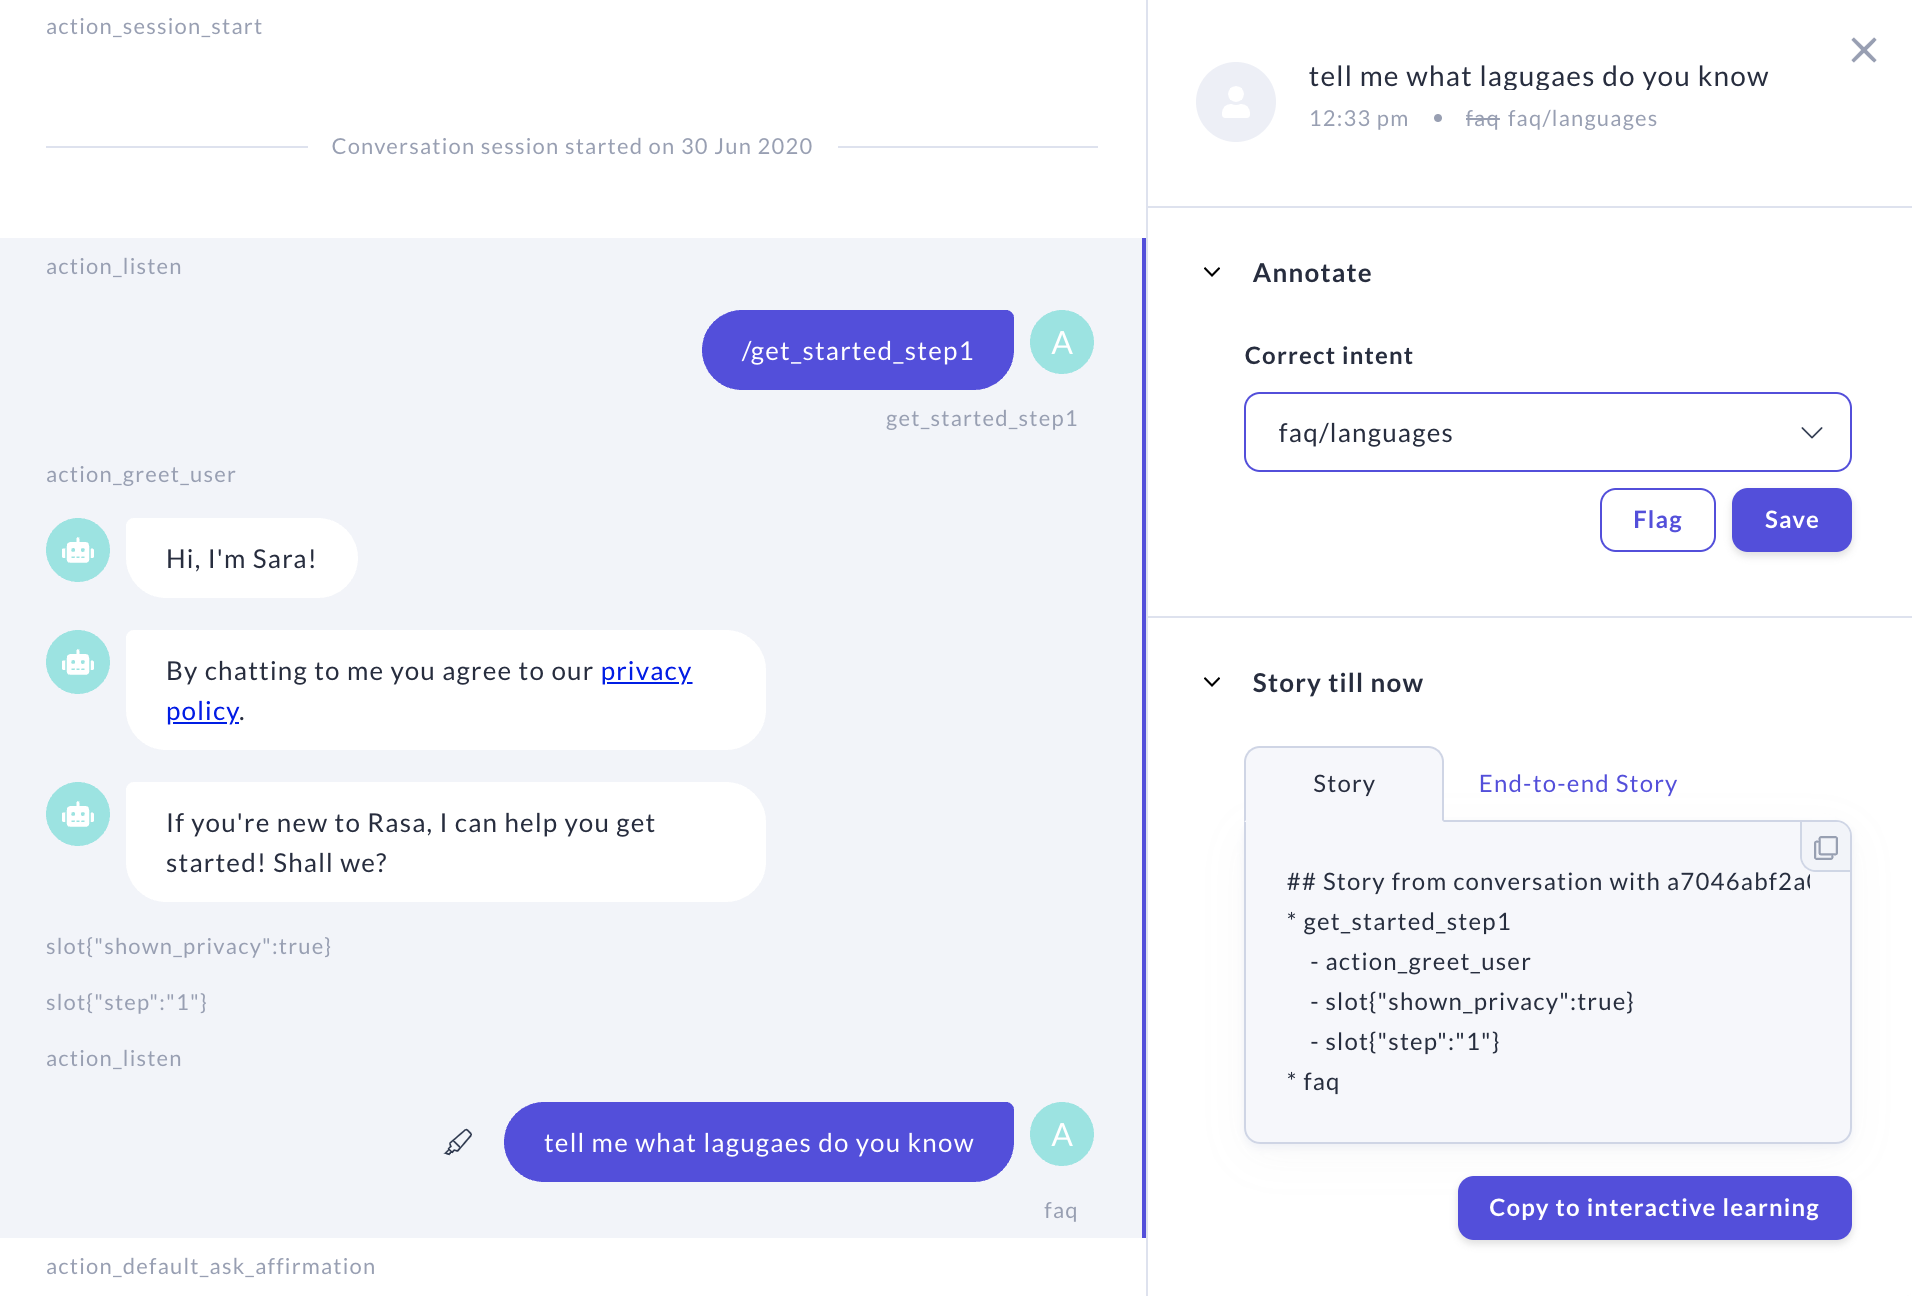The width and height of the screenshot is (1912, 1296).
Task: Copy the story text using copy icon
Action: 1827,847
